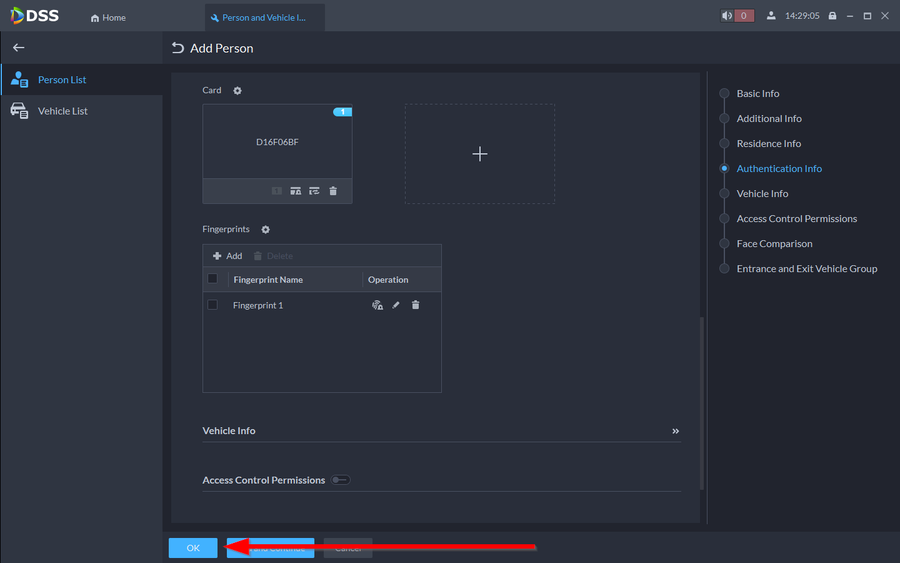Go back using the left arrow in sidebar
The image size is (900, 563).
point(18,48)
